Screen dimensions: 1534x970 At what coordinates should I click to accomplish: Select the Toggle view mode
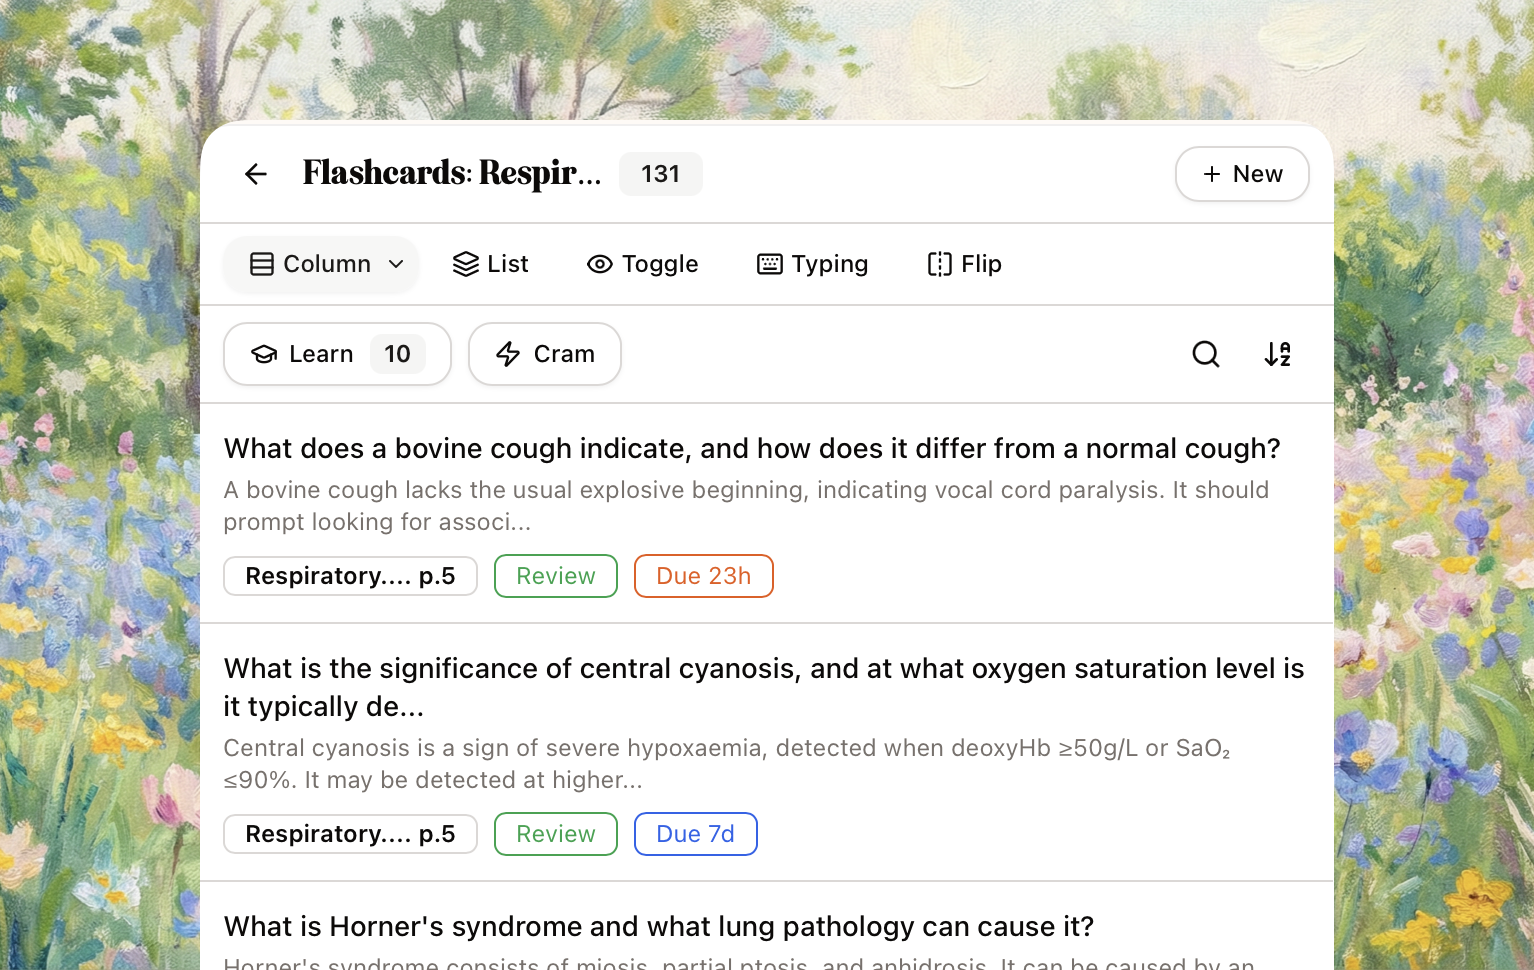[x=642, y=264]
